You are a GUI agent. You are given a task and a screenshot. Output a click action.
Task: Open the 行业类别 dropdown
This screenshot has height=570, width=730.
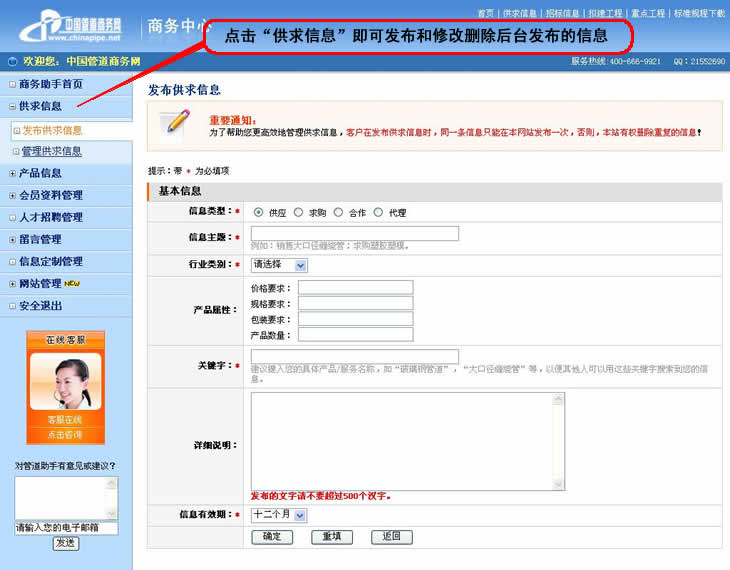tap(279, 265)
